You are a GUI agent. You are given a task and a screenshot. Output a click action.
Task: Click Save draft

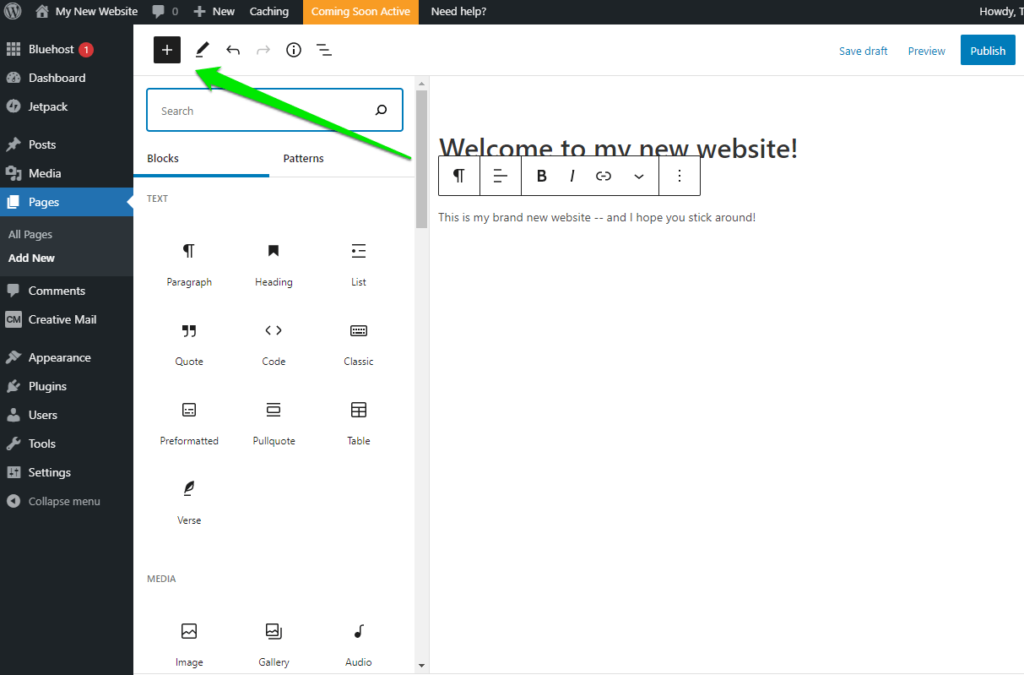point(863,51)
